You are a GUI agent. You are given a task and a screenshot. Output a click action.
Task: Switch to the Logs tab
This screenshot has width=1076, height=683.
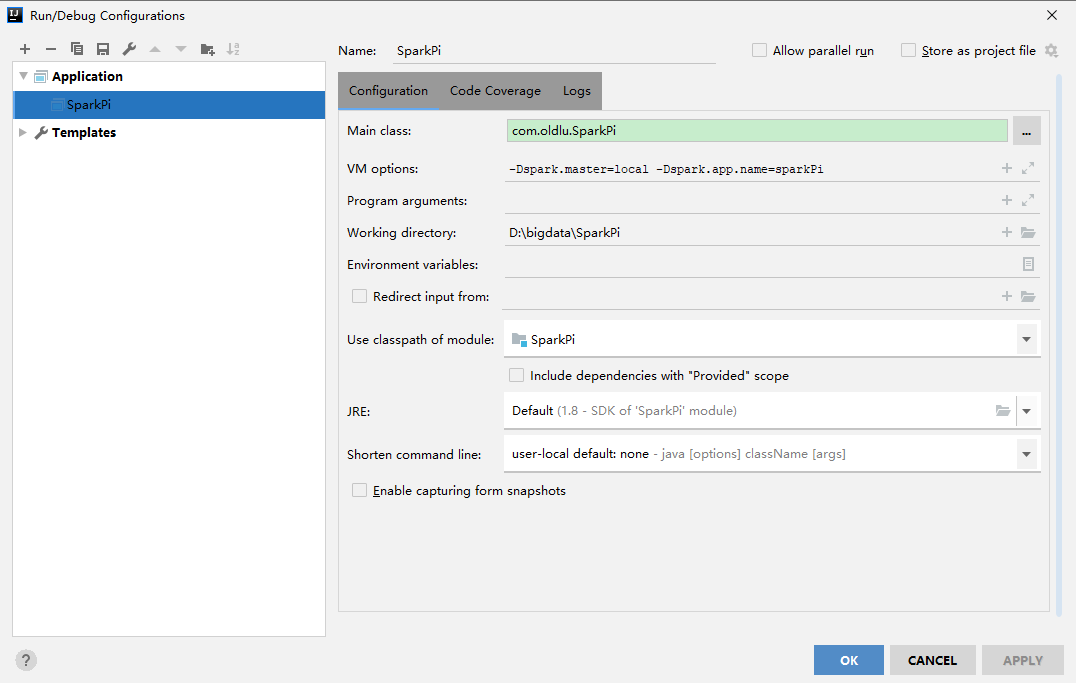[576, 91]
